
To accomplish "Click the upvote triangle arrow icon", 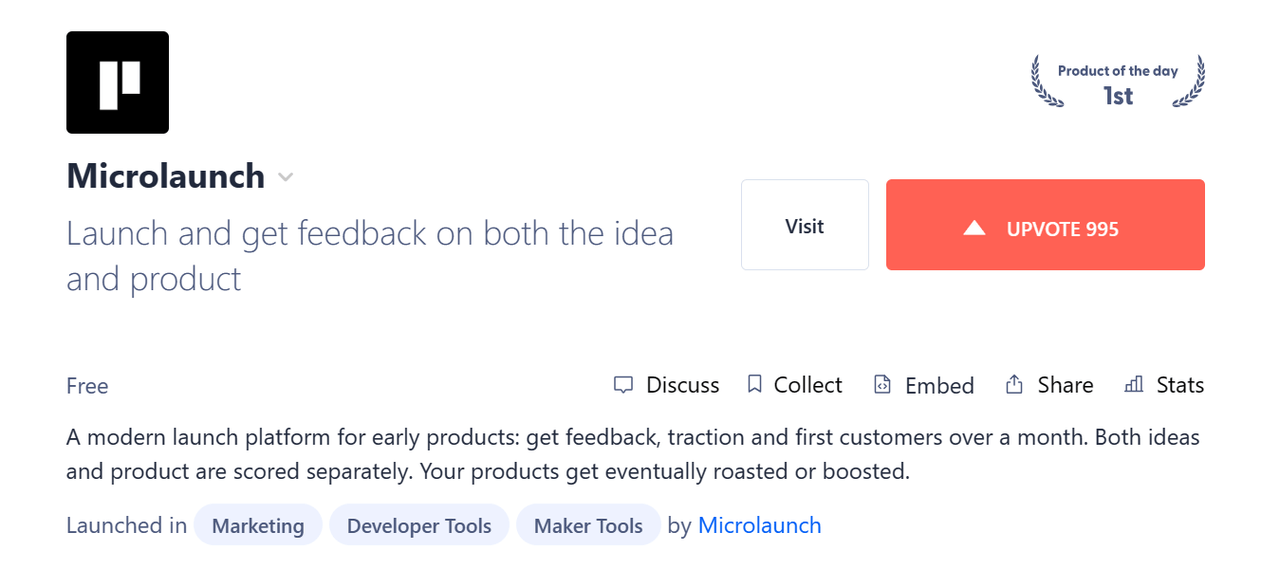I will pyautogui.click(x=974, y=229).
